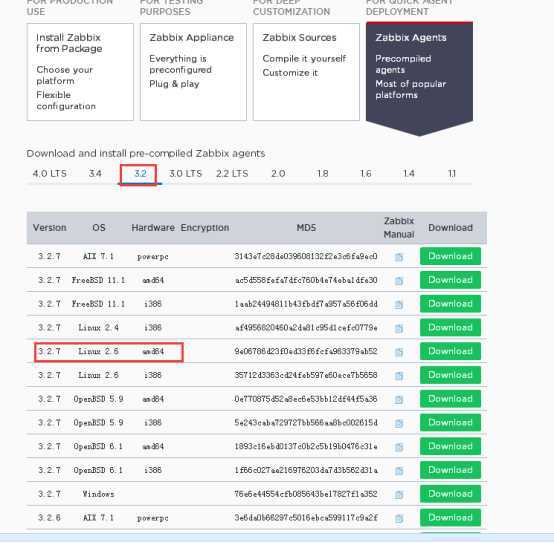Viewport: 554px width, 543px height.
Task: Download agent for OpenBSD 6.1 amd64
Action: pyautogui.click(x=450, y=446)
